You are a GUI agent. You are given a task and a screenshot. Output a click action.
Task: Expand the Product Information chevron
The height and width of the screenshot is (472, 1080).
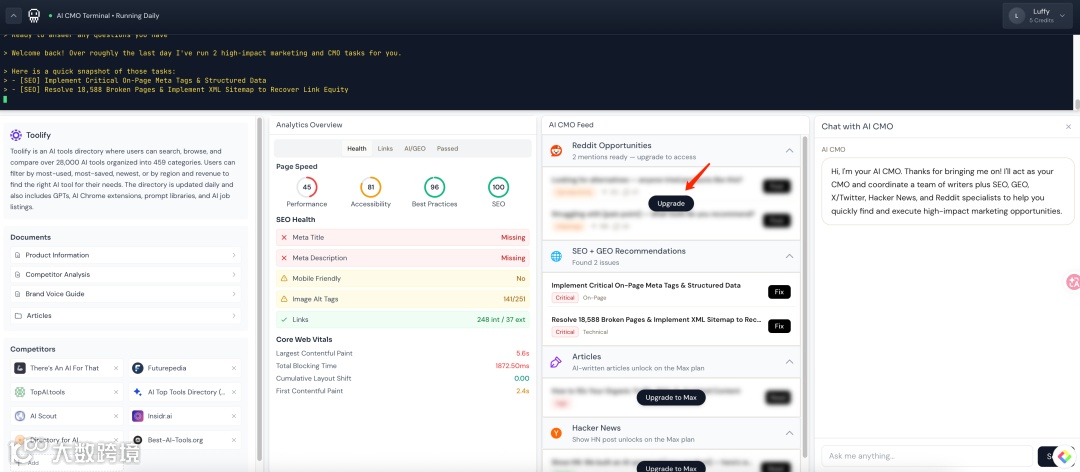[x=233, y=255]
